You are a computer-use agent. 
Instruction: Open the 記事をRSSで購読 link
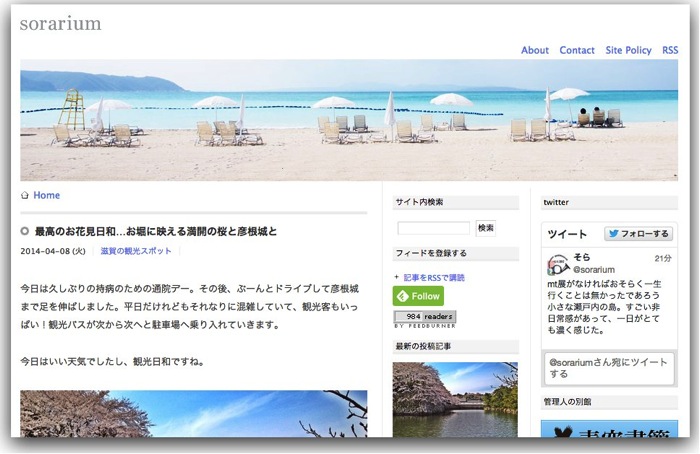[434, 278]
